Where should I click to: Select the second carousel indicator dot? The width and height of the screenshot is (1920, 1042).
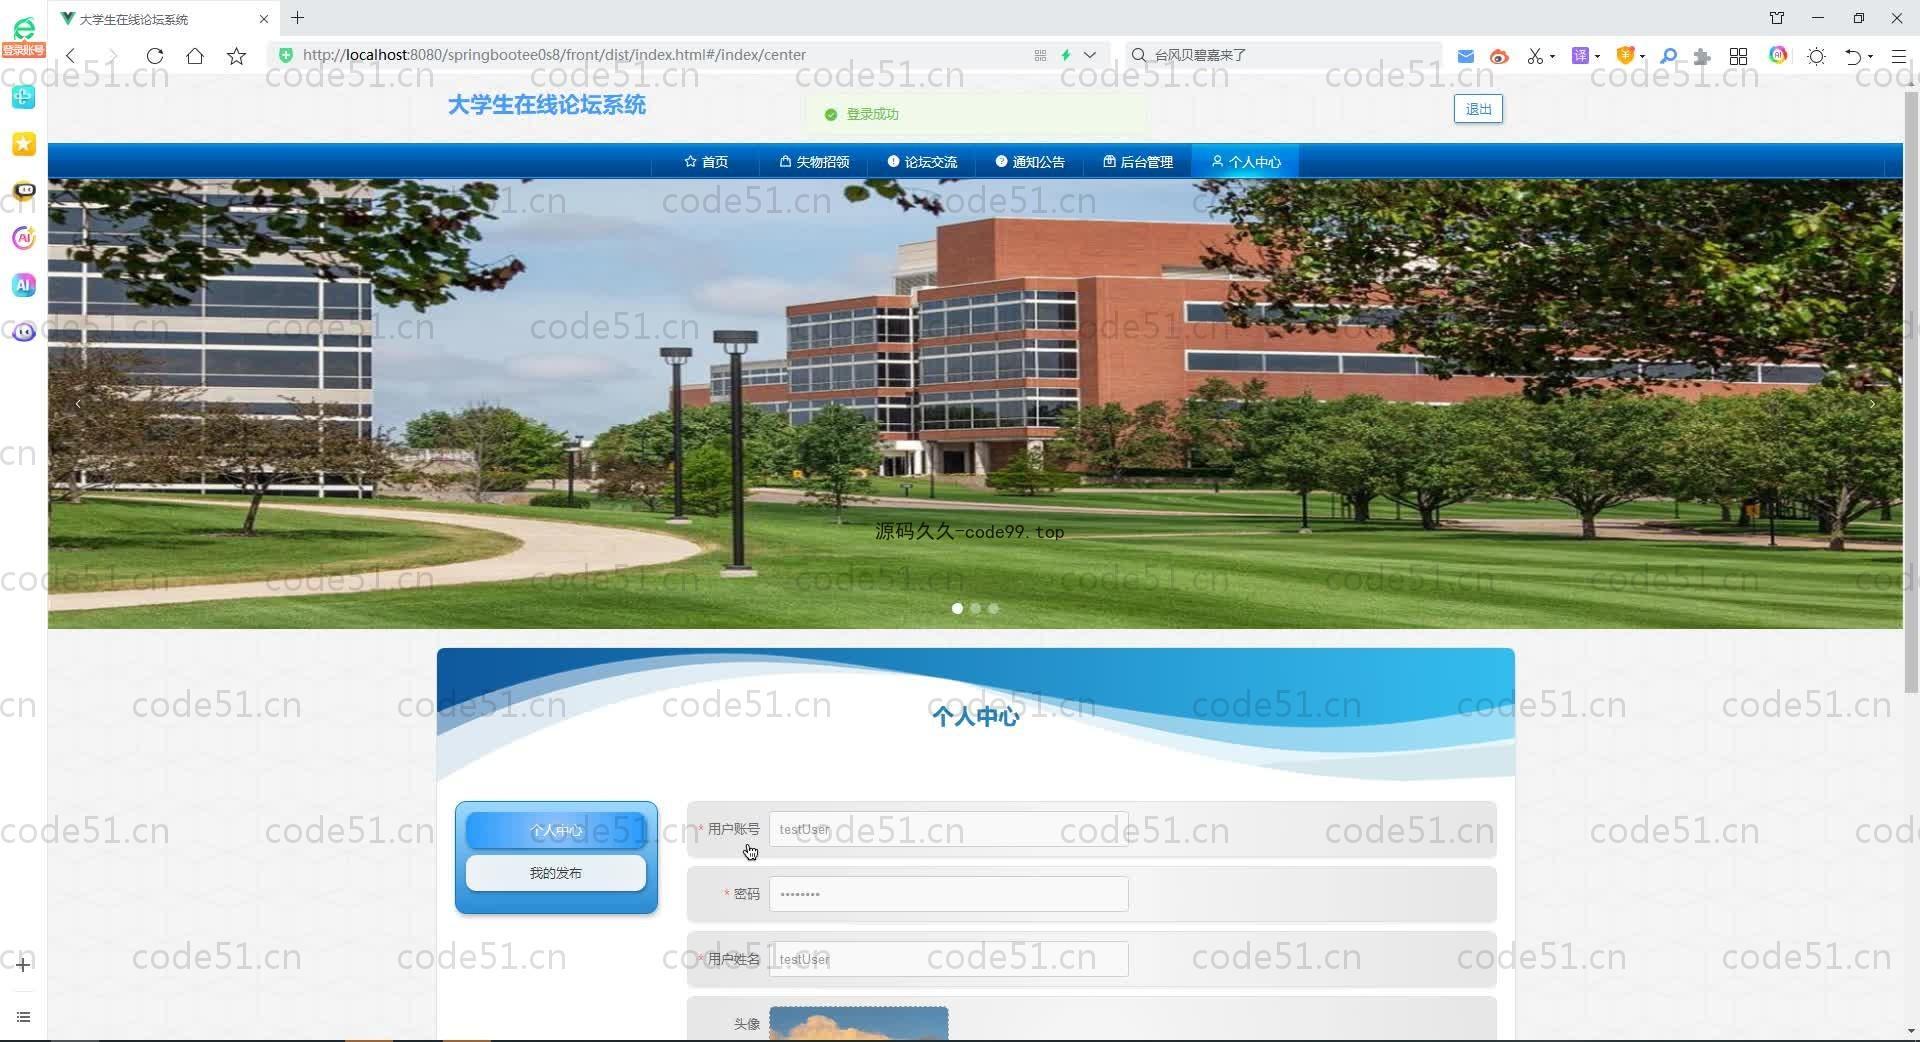(975, 608)
